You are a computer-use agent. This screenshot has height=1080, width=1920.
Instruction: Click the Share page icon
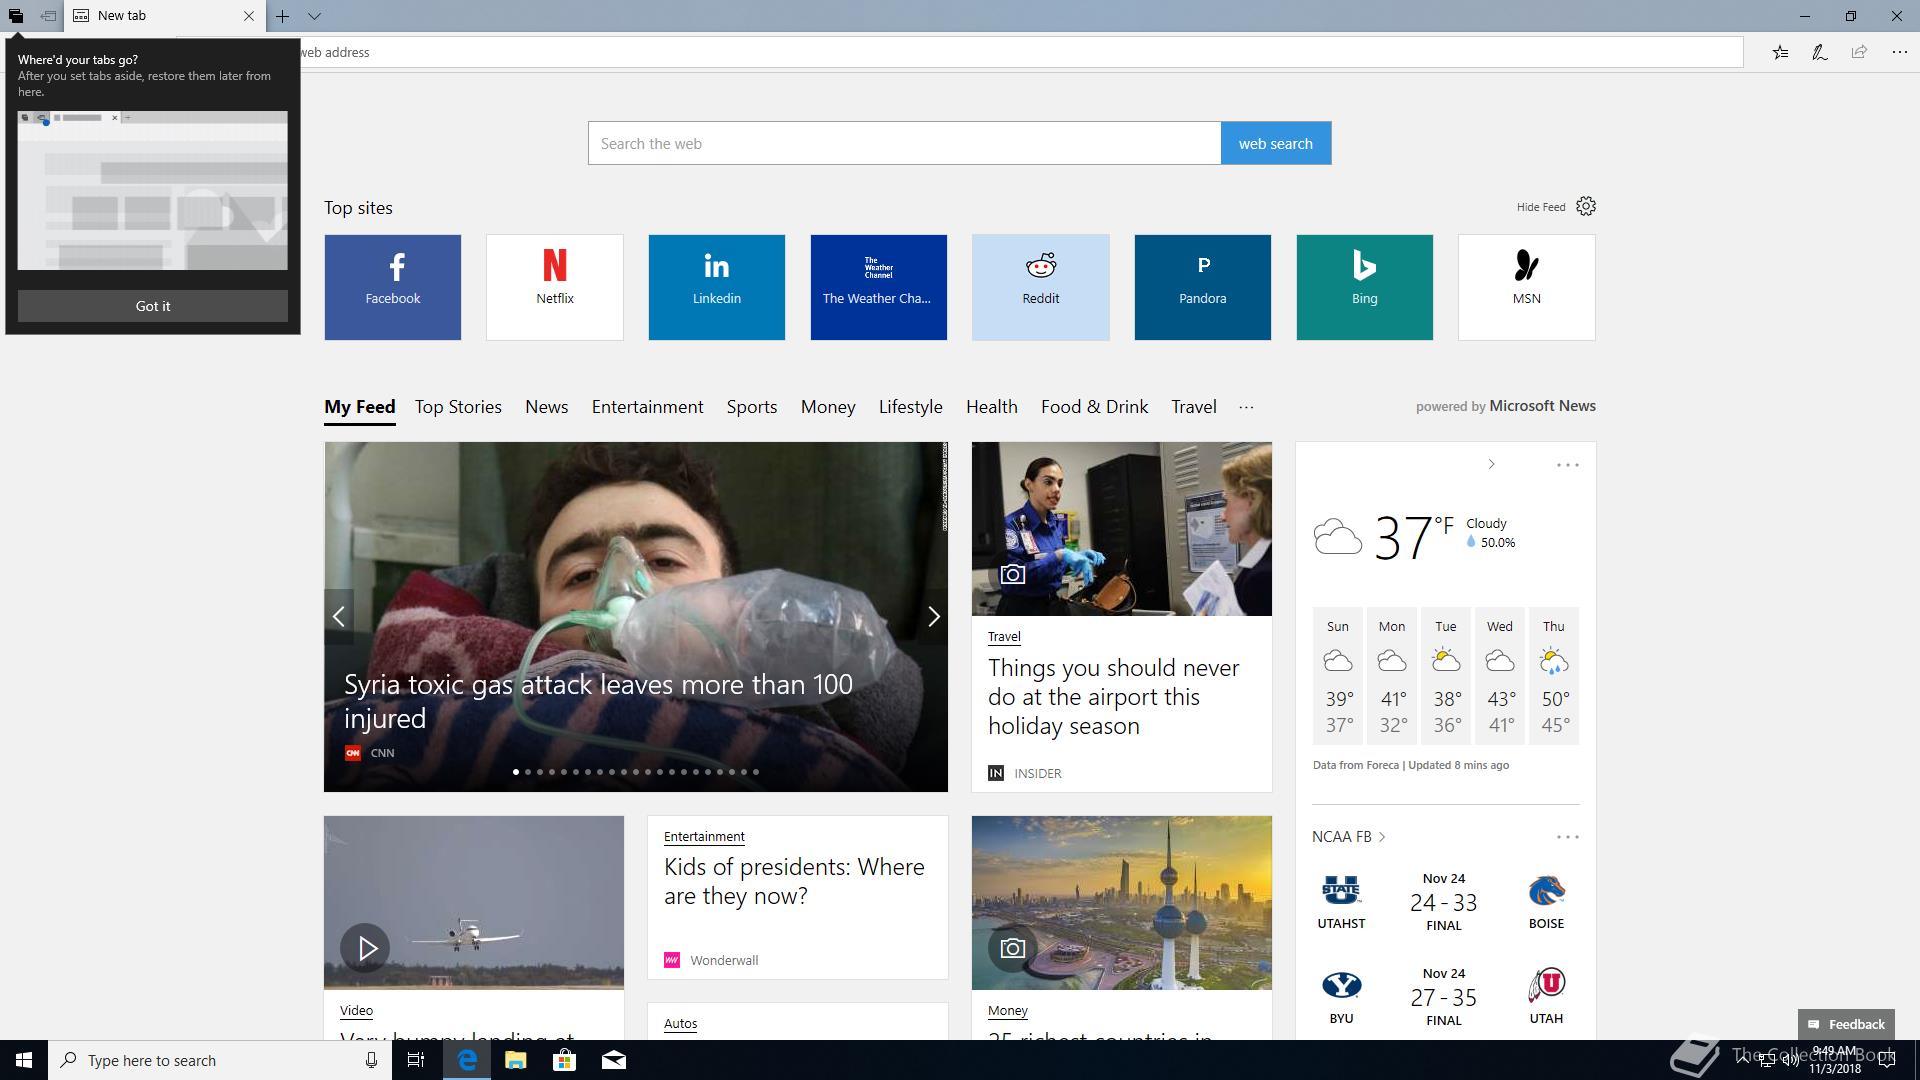tap(1859, 52)
